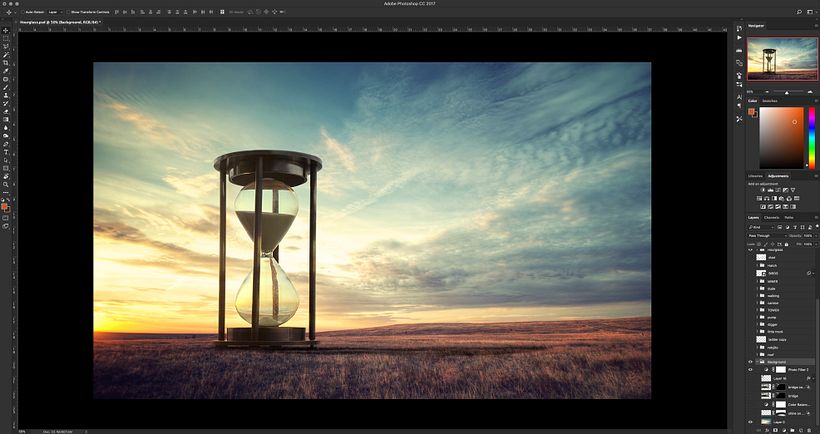Viewport: 820px width, 434px height.
Task: Delete layer with the trash icon
Action: [x=808, y=430]
